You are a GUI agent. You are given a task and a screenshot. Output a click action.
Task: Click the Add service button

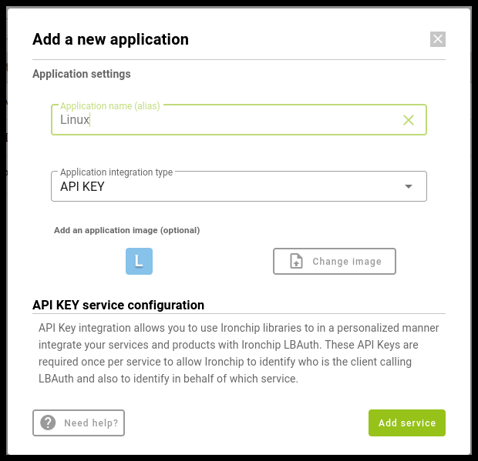pyautogui.click(x=407, y=423)
